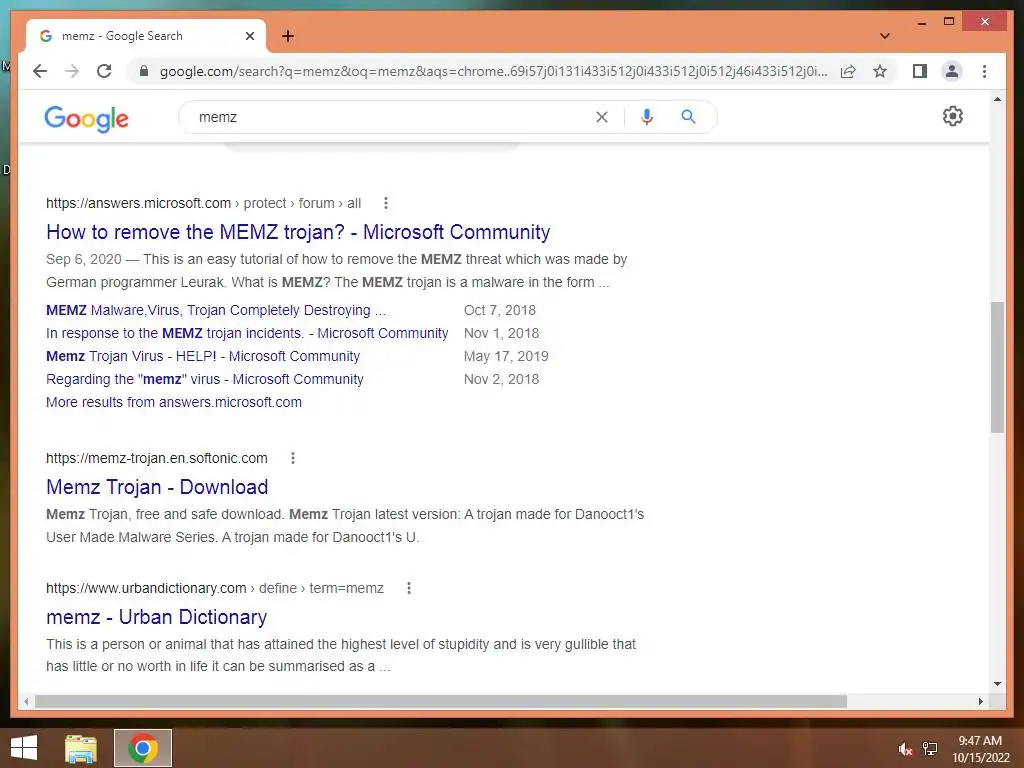This screenshot has width=1024, height=768.
Task: Clear the search box with the X icon
Action: [601, 117]
